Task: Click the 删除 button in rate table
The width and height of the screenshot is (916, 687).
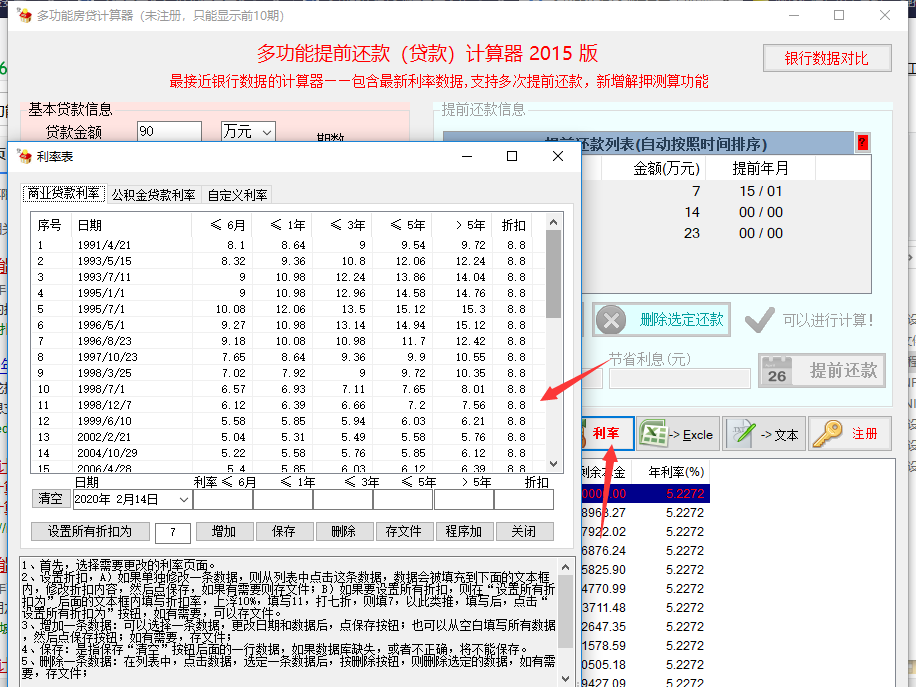Action: [x=344, y=531]
